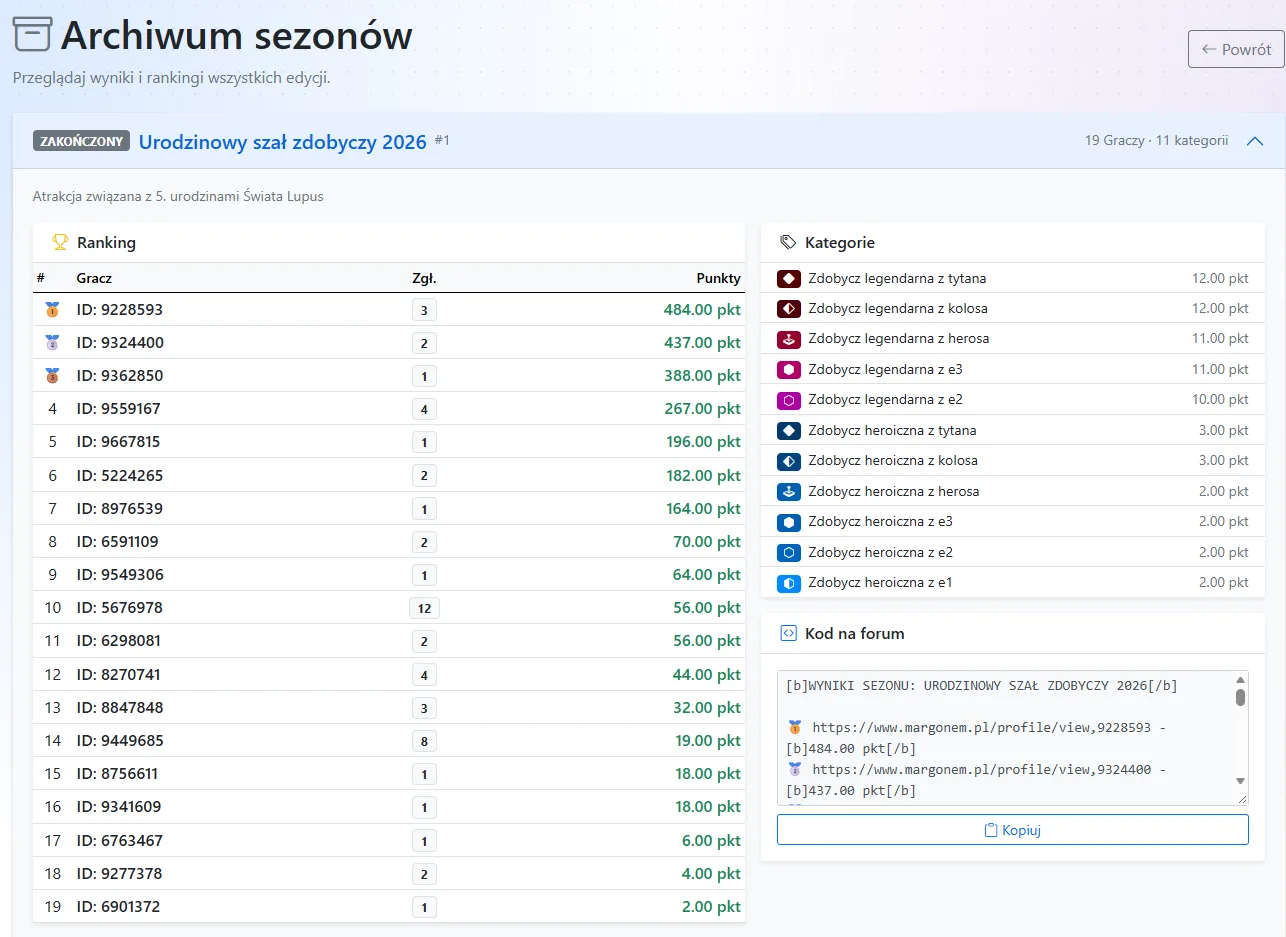
Task: Click the submissions badge 12 for ID 5676978
Action: pyautogui.click(x=424, y=608)
